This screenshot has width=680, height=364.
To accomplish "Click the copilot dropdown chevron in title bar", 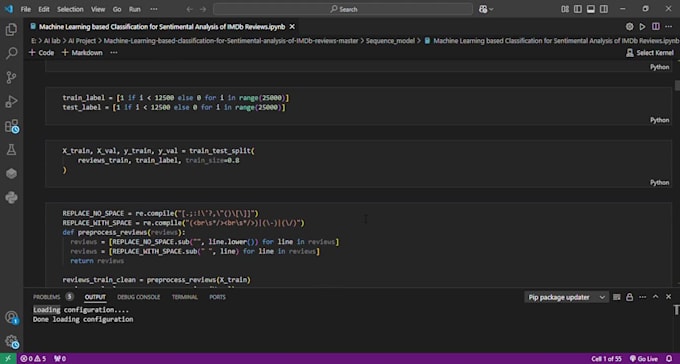I will [x=491, y=9].
